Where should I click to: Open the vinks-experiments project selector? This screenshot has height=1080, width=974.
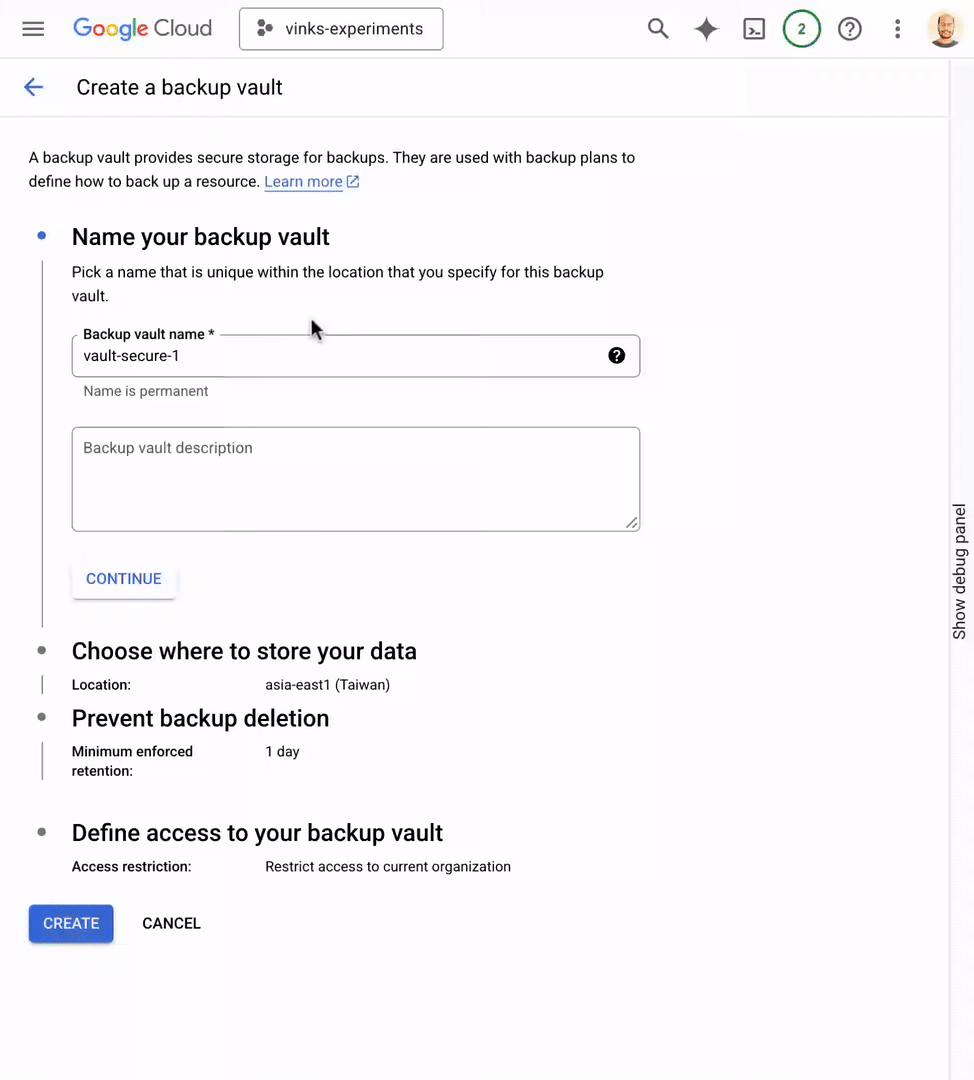pyautogui.click(x=341, y=29)
